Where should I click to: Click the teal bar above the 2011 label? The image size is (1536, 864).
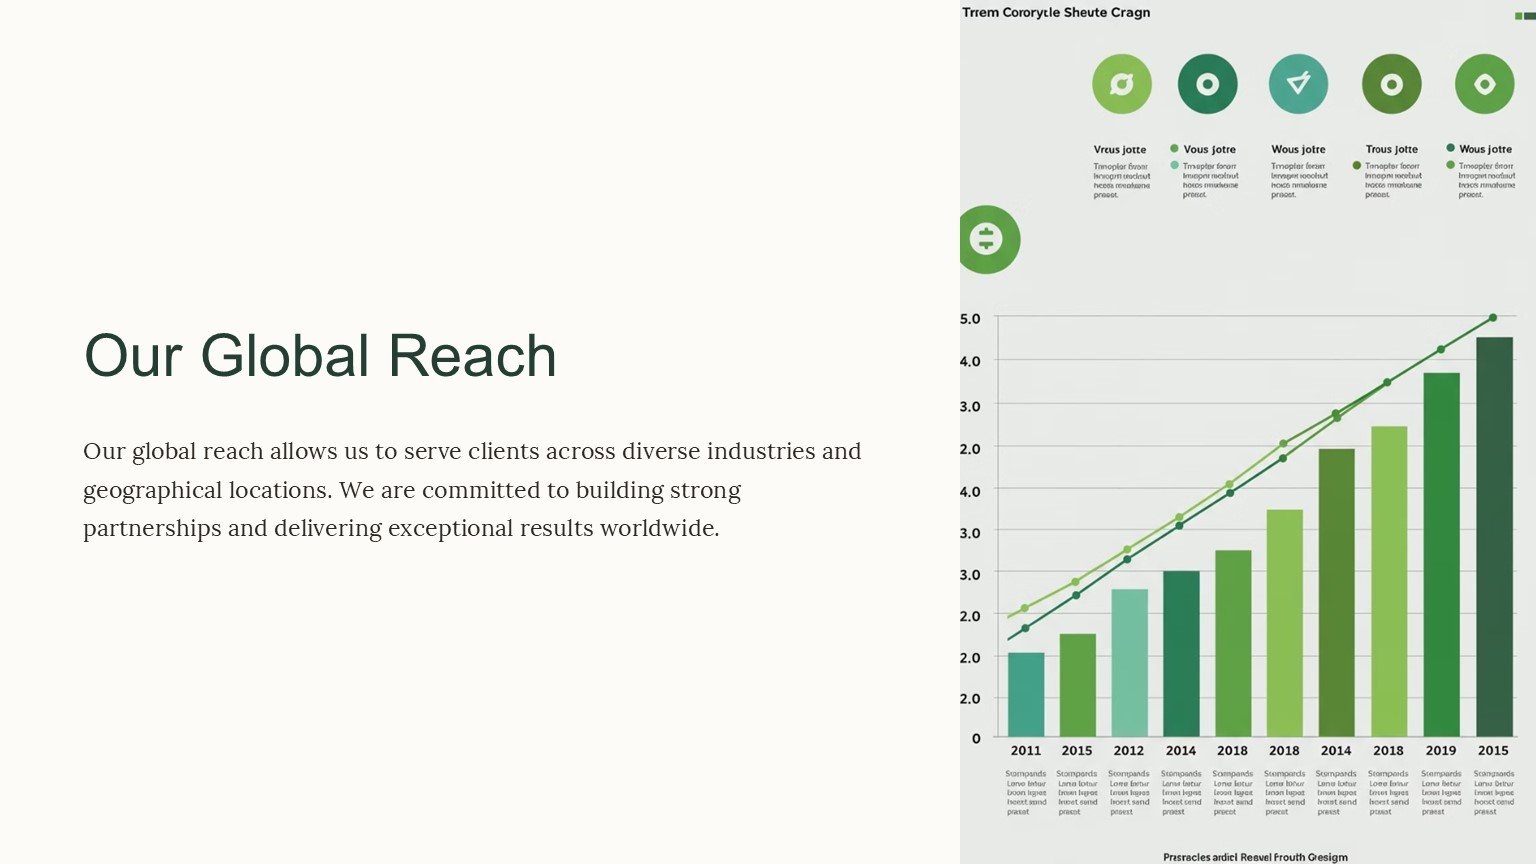[1026, 695]
